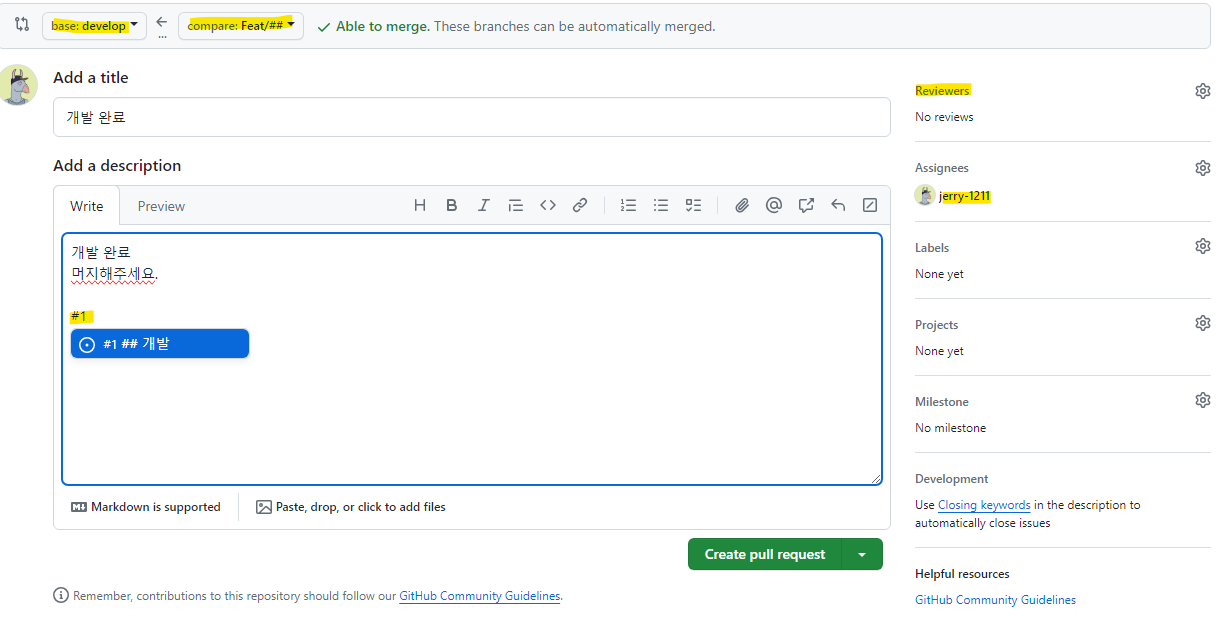The image size is (1228, 620).
Task: Switch to the Write tab
Action: click(86, 206)
